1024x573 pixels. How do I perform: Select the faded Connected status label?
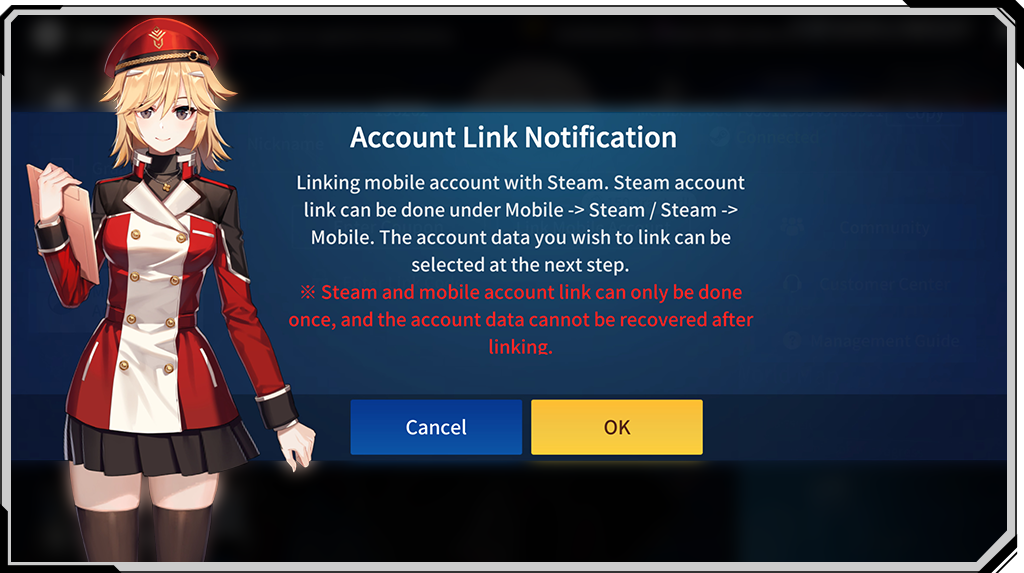coord(777,137)
